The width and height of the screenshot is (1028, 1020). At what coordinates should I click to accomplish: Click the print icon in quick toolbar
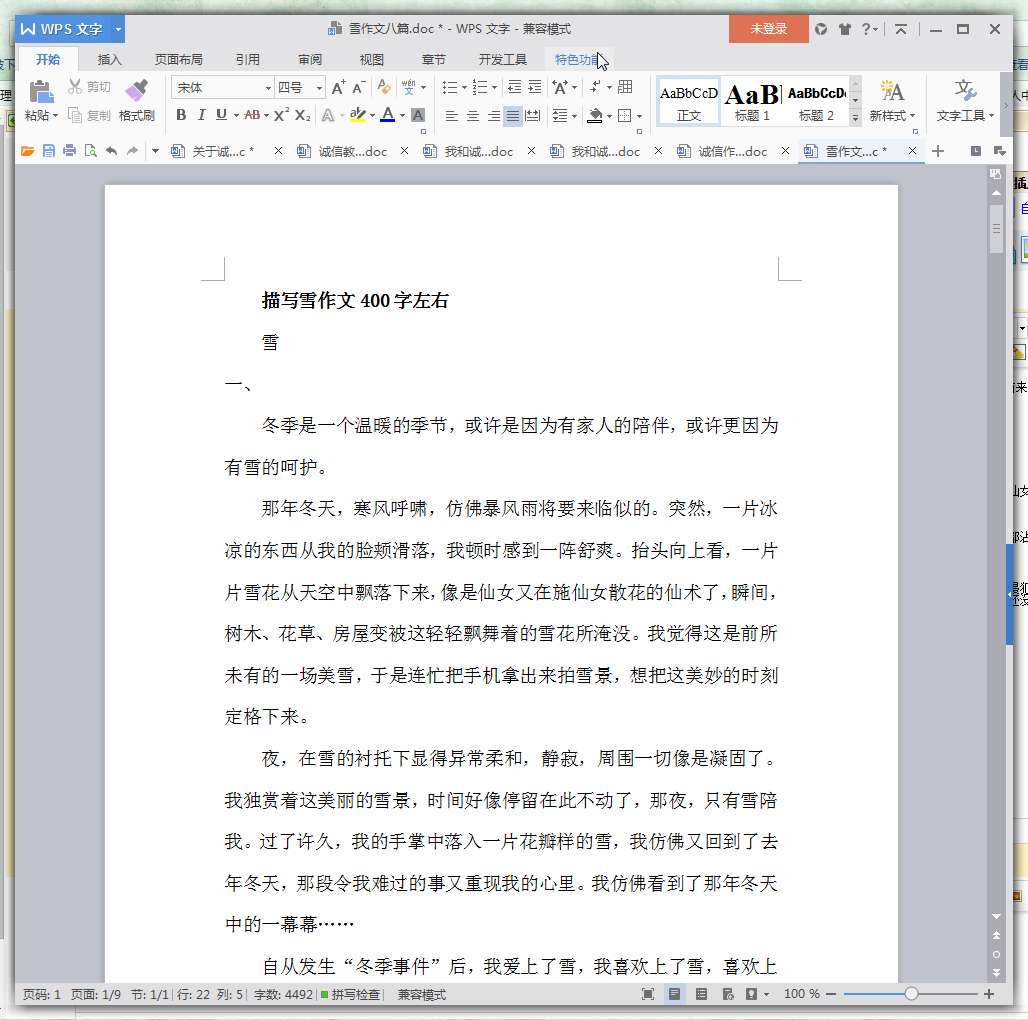click(69, 151)
